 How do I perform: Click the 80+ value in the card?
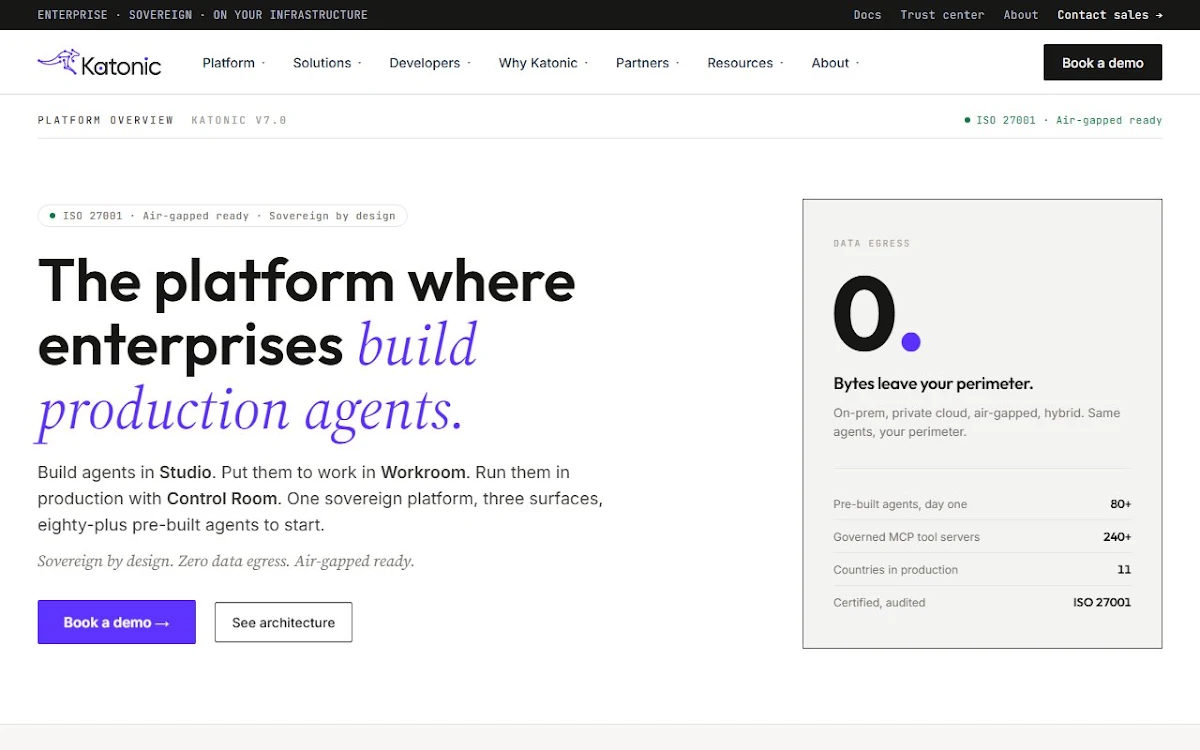click(x=1121, y=504)
